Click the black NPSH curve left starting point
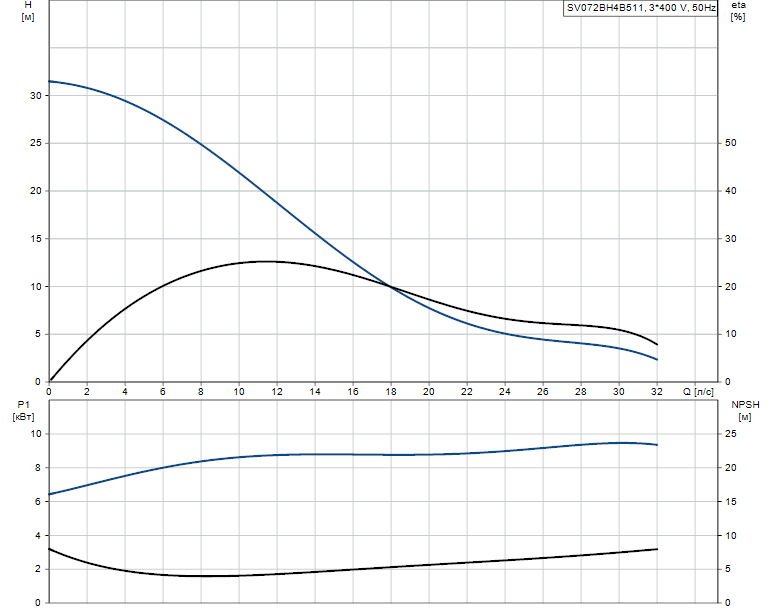Screen dimensions: 774x611 [x=49, y=549]
